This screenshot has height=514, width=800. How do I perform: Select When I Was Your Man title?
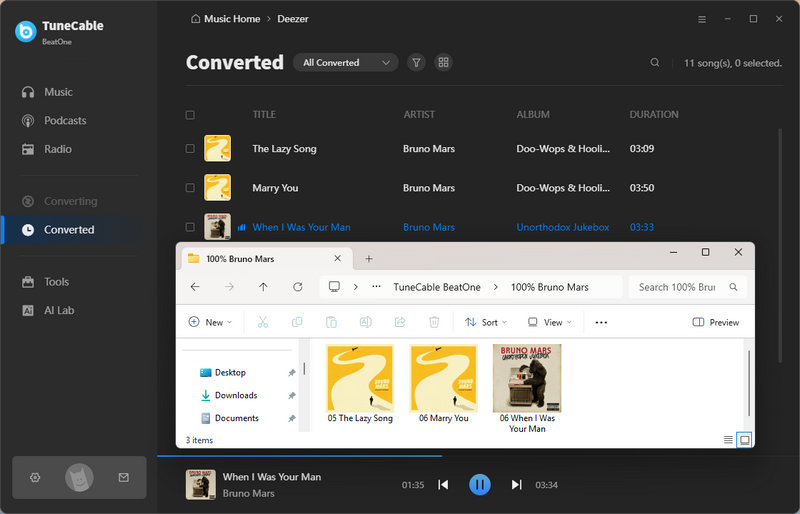[301, 227]
